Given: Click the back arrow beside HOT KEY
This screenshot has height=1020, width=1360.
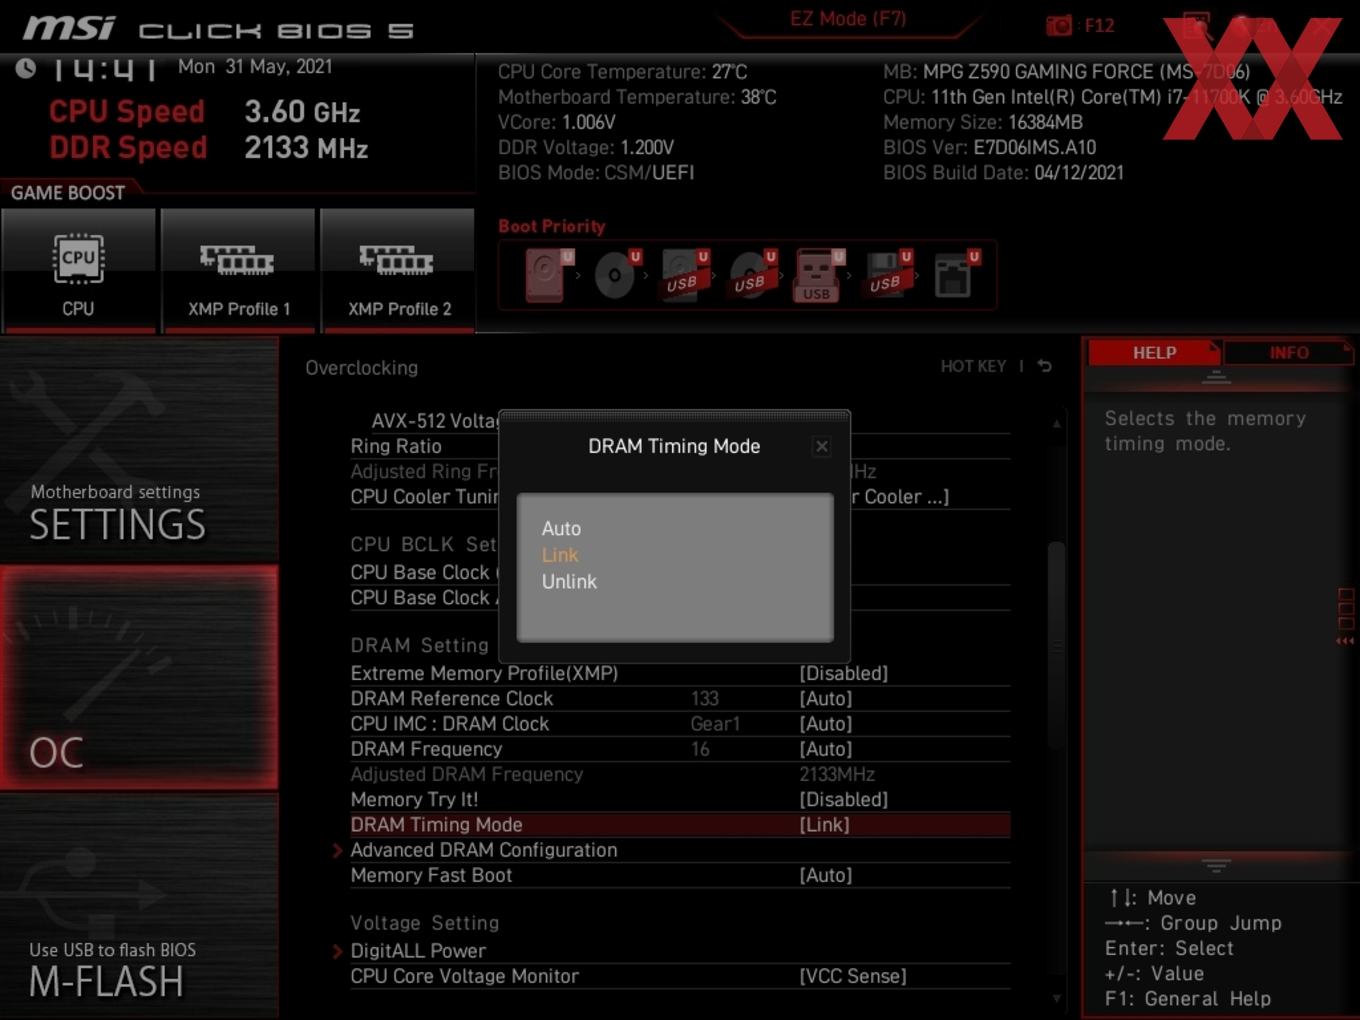Looking at the screenshot, I should coord(1044,366).
